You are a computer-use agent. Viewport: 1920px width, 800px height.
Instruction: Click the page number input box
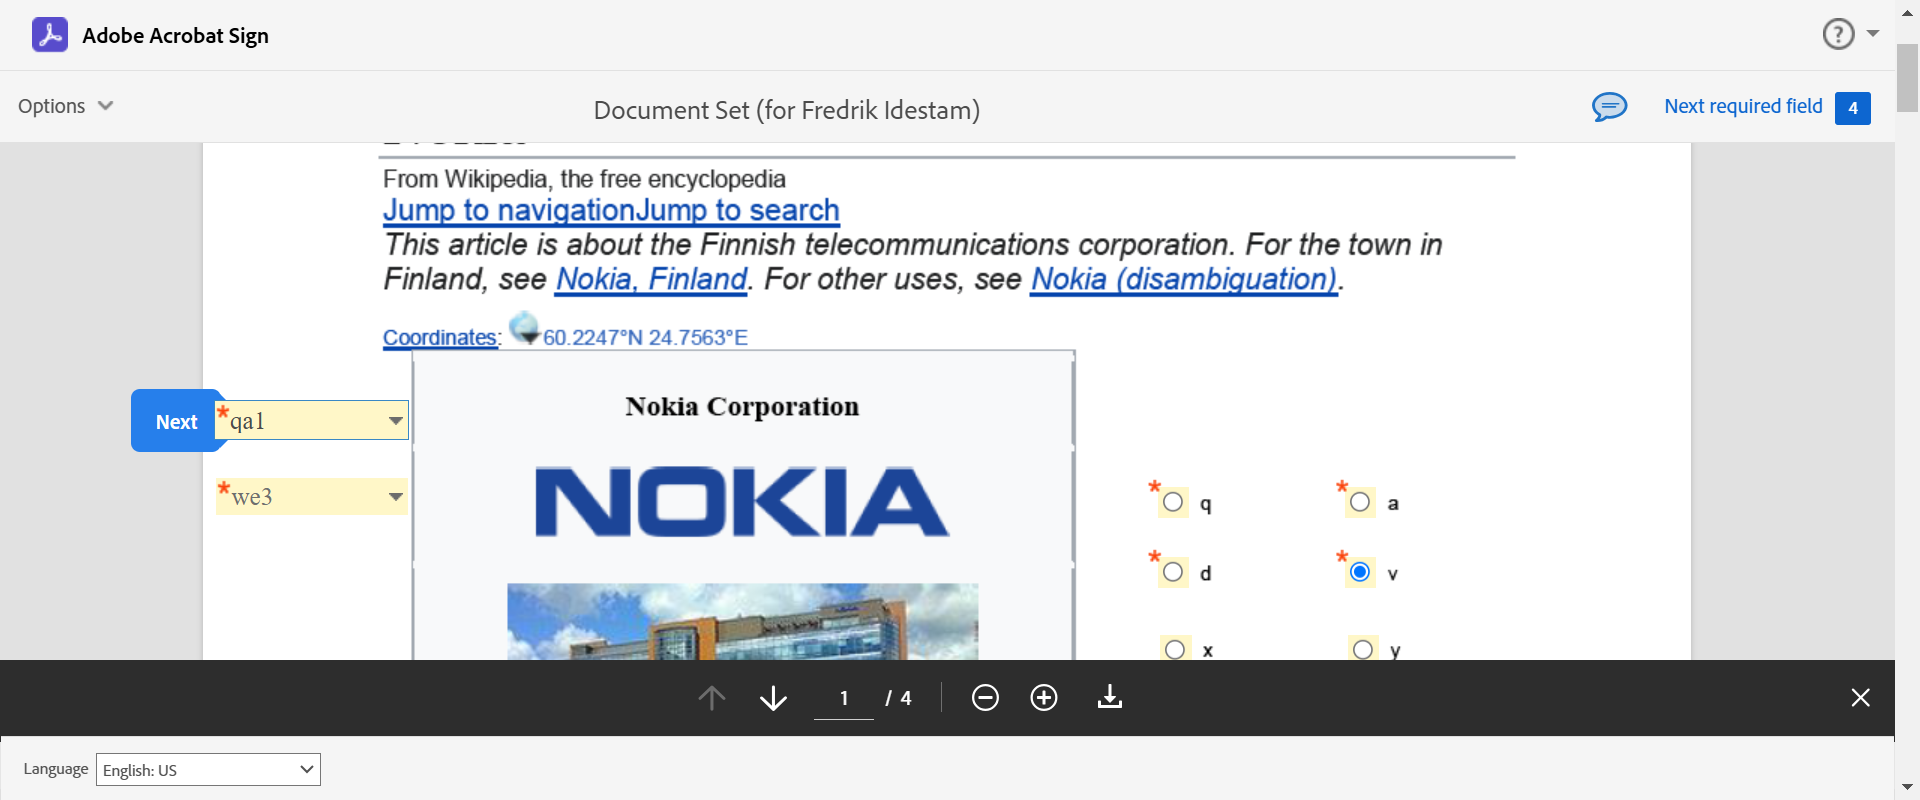[x=844, y=698]
